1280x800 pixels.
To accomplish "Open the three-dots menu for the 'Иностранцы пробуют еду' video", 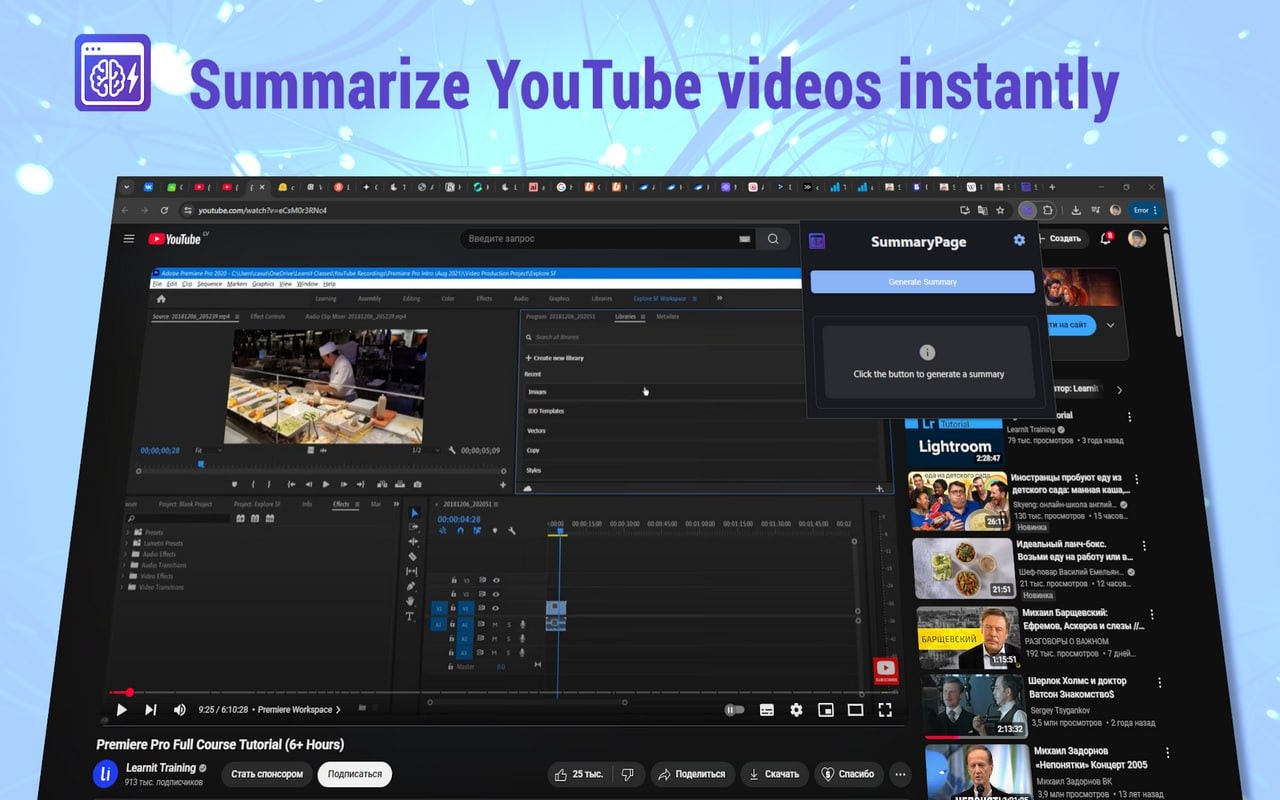I will (1136, 480).
